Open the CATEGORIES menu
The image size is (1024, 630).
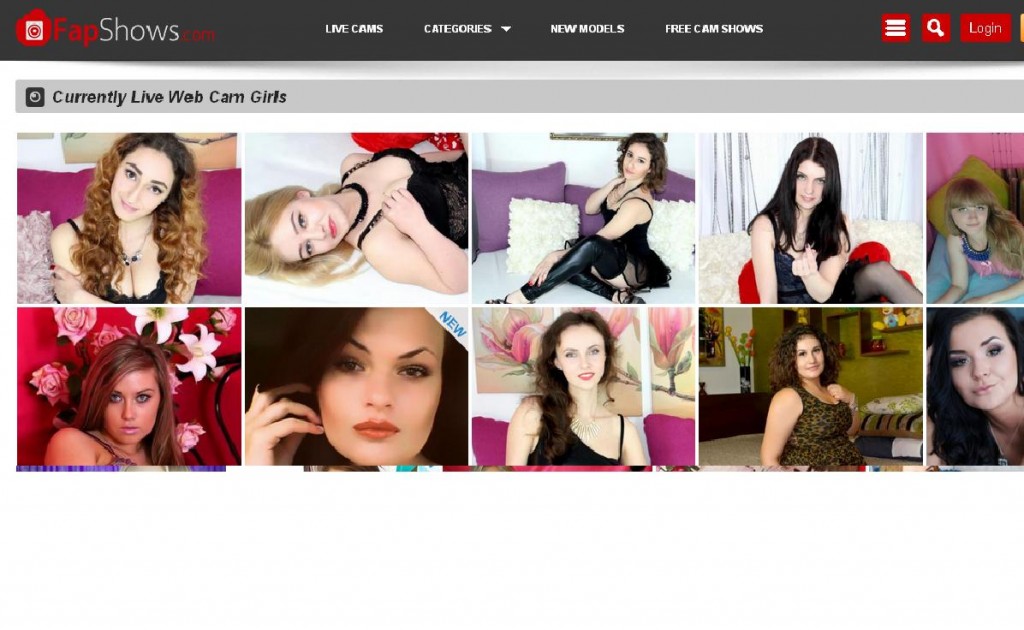tap(458, 29)
